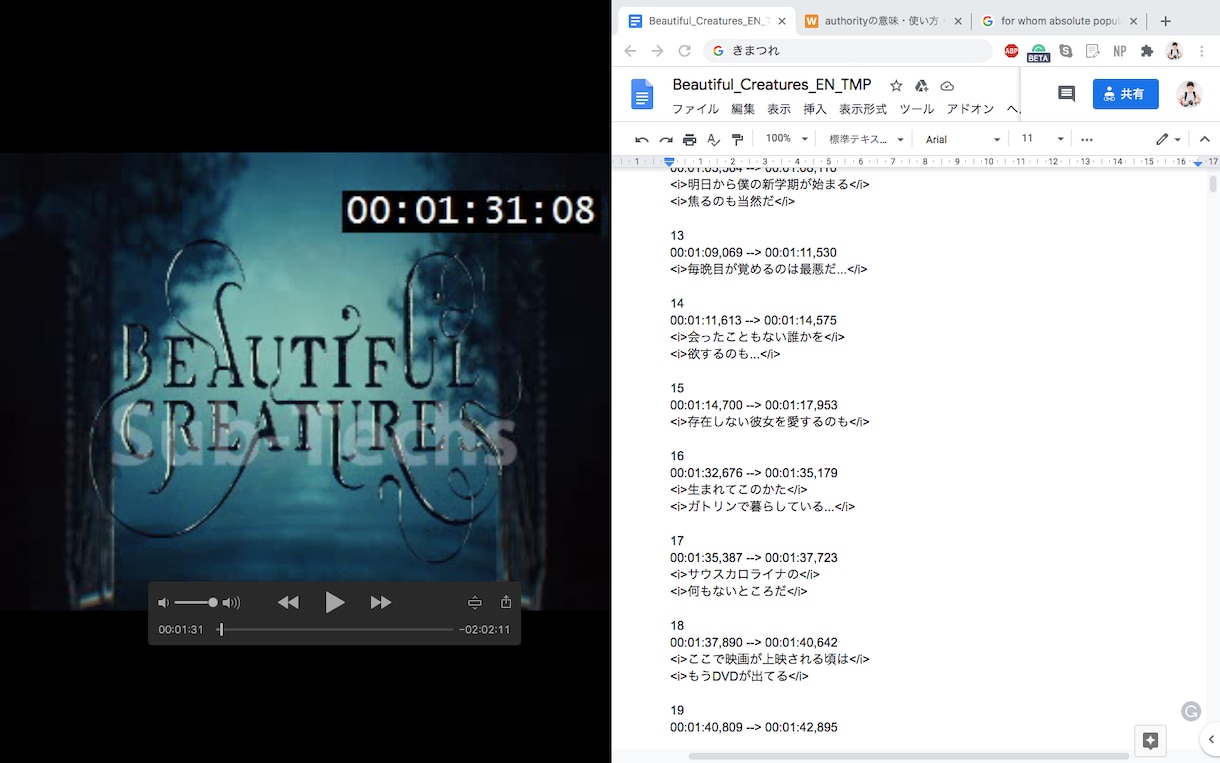Undo the last edit in Docs
Screen dimensions: 1220x763
[642, 140]
